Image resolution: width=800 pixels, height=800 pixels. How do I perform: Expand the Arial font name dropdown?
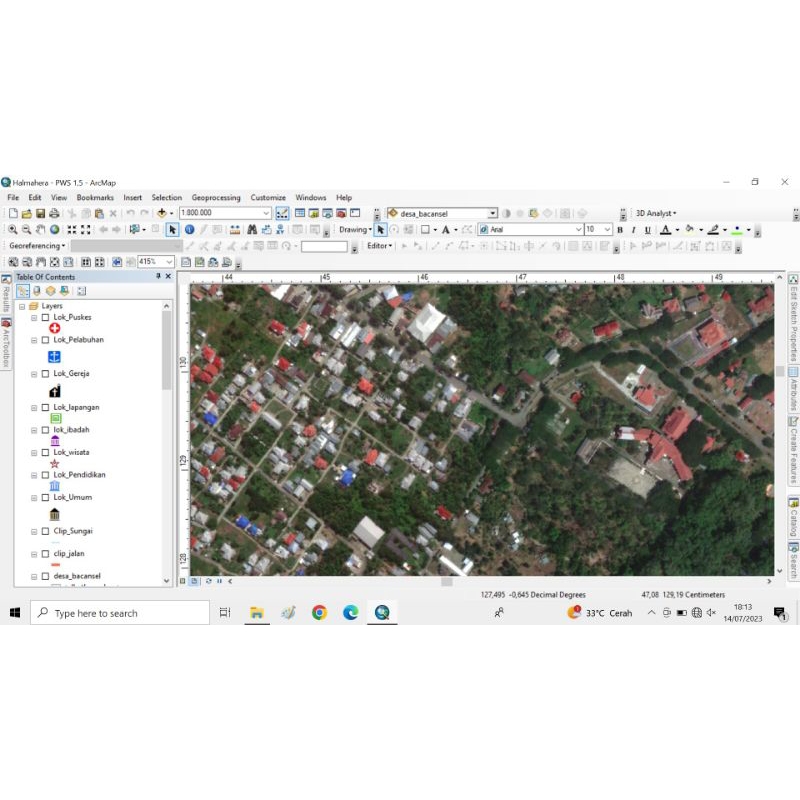point(578,230)
